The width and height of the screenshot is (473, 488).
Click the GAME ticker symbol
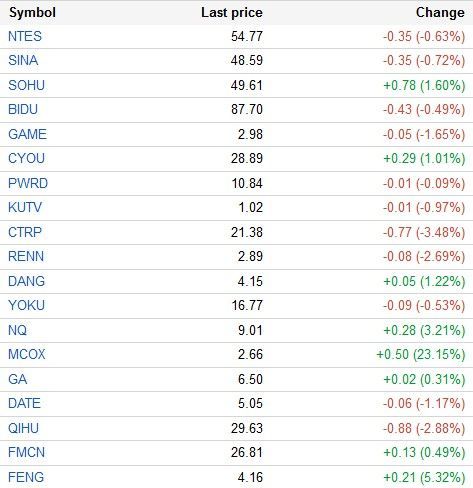27,134
